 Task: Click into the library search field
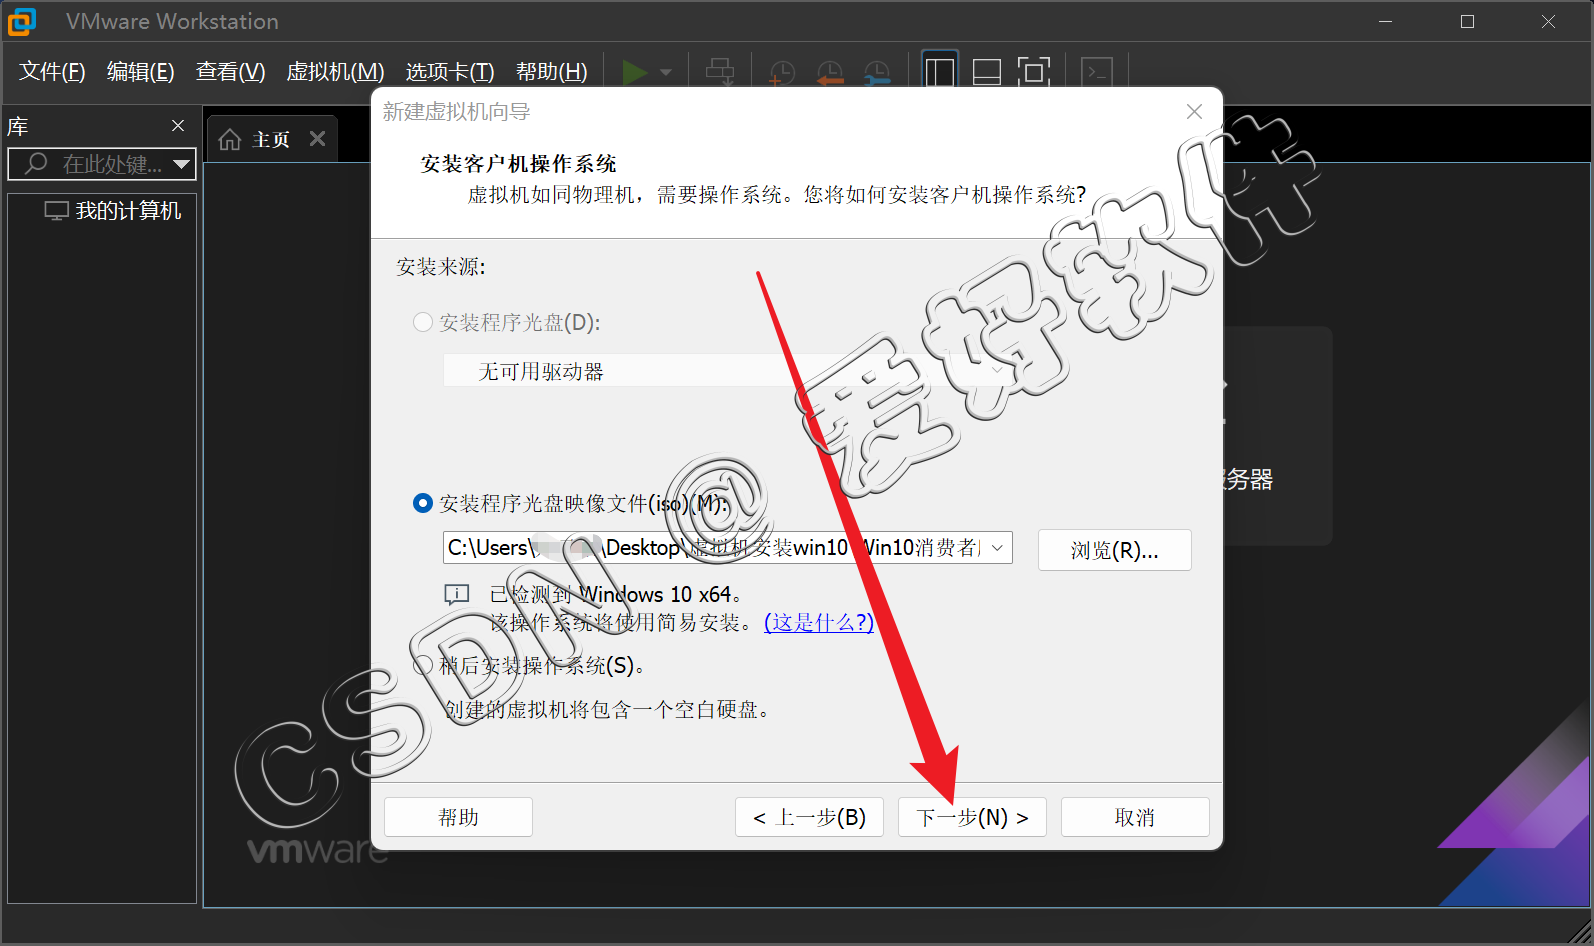point(102,164)
